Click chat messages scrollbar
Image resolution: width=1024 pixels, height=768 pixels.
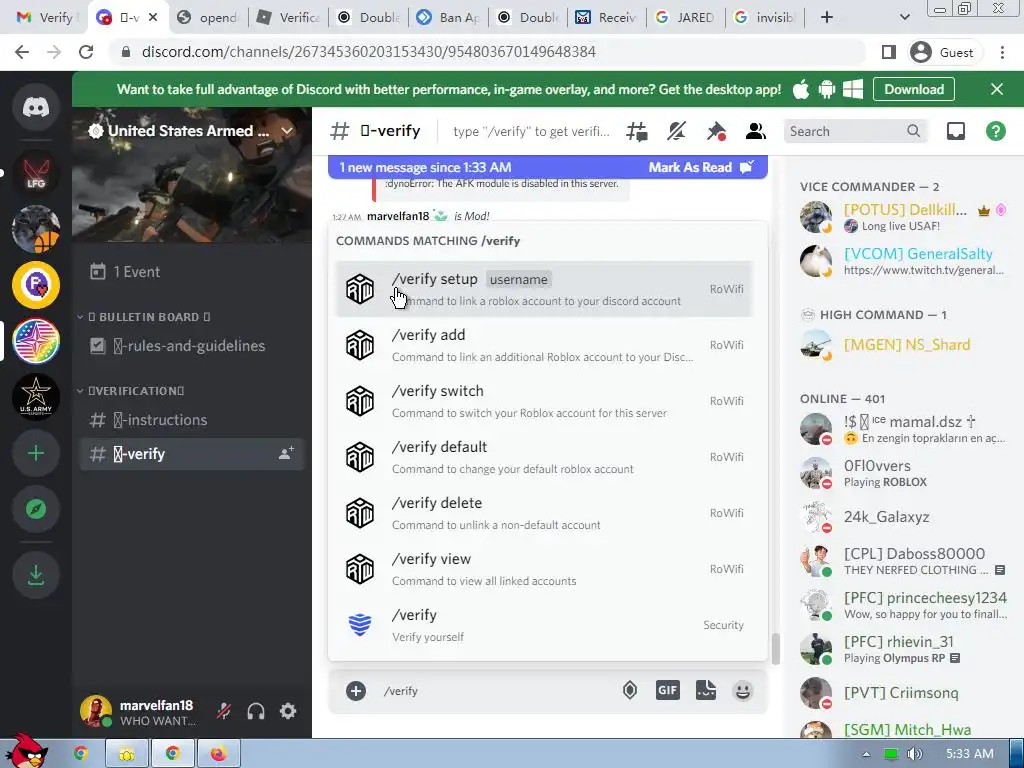tap(775, 649)
